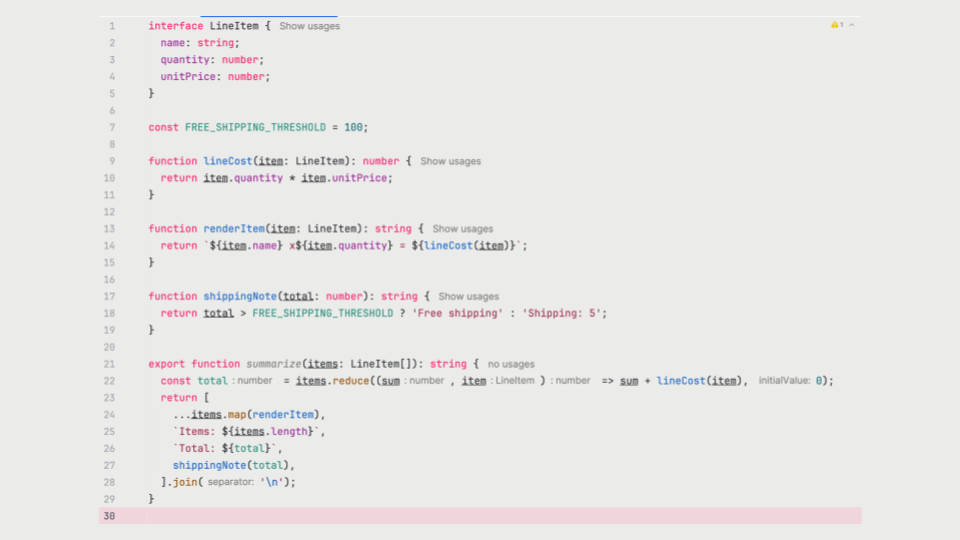Click the highlighted empty line 30
The image size is (960, 540).
pos(480,516)
